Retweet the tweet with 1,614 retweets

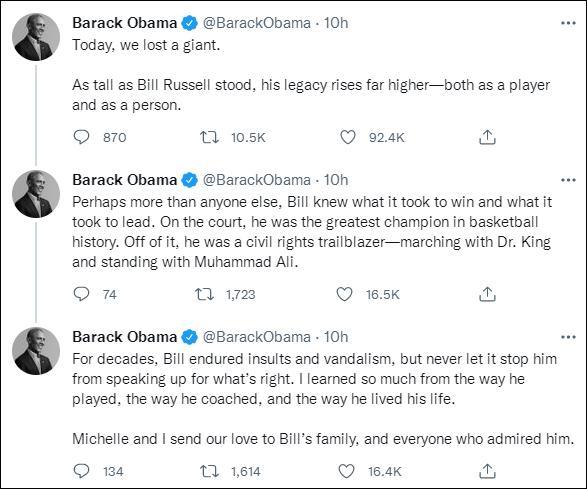(x=209, y=471)
